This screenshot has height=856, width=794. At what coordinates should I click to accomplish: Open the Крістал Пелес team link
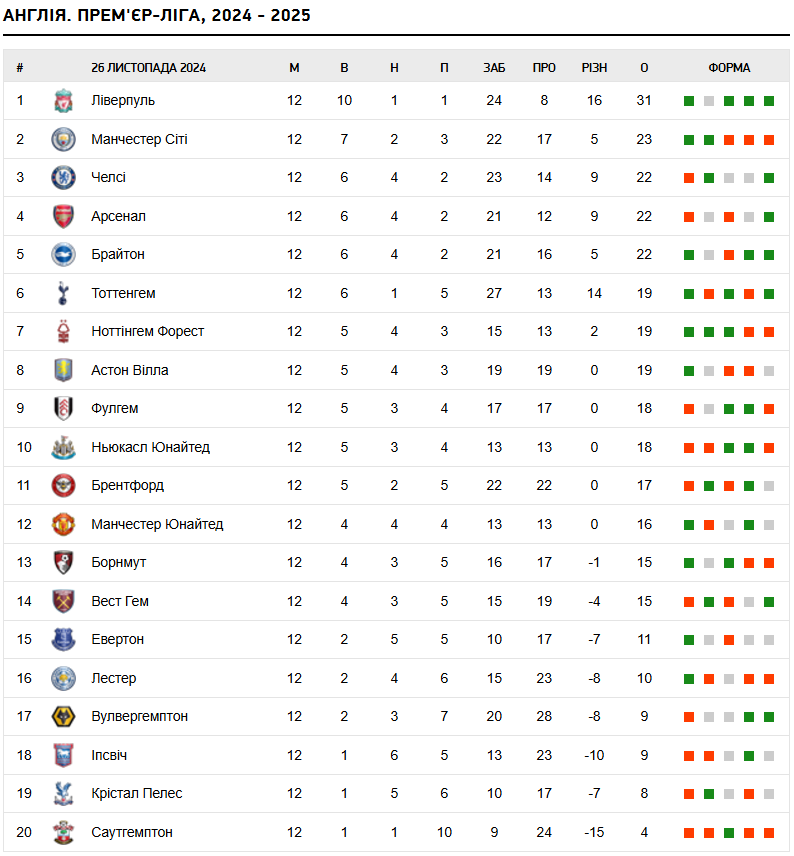(x=137, y=793)
